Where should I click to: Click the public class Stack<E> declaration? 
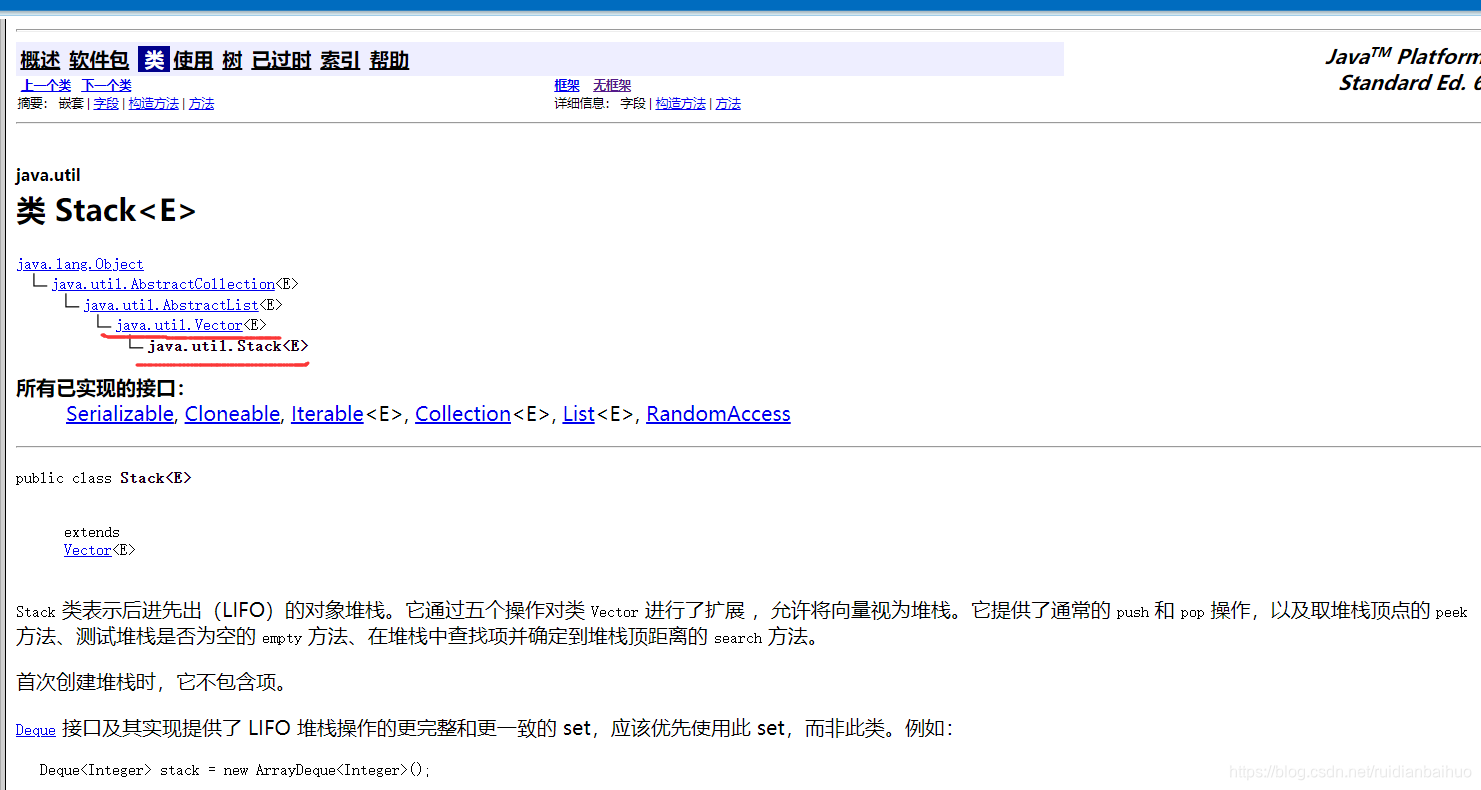[104, 478]
